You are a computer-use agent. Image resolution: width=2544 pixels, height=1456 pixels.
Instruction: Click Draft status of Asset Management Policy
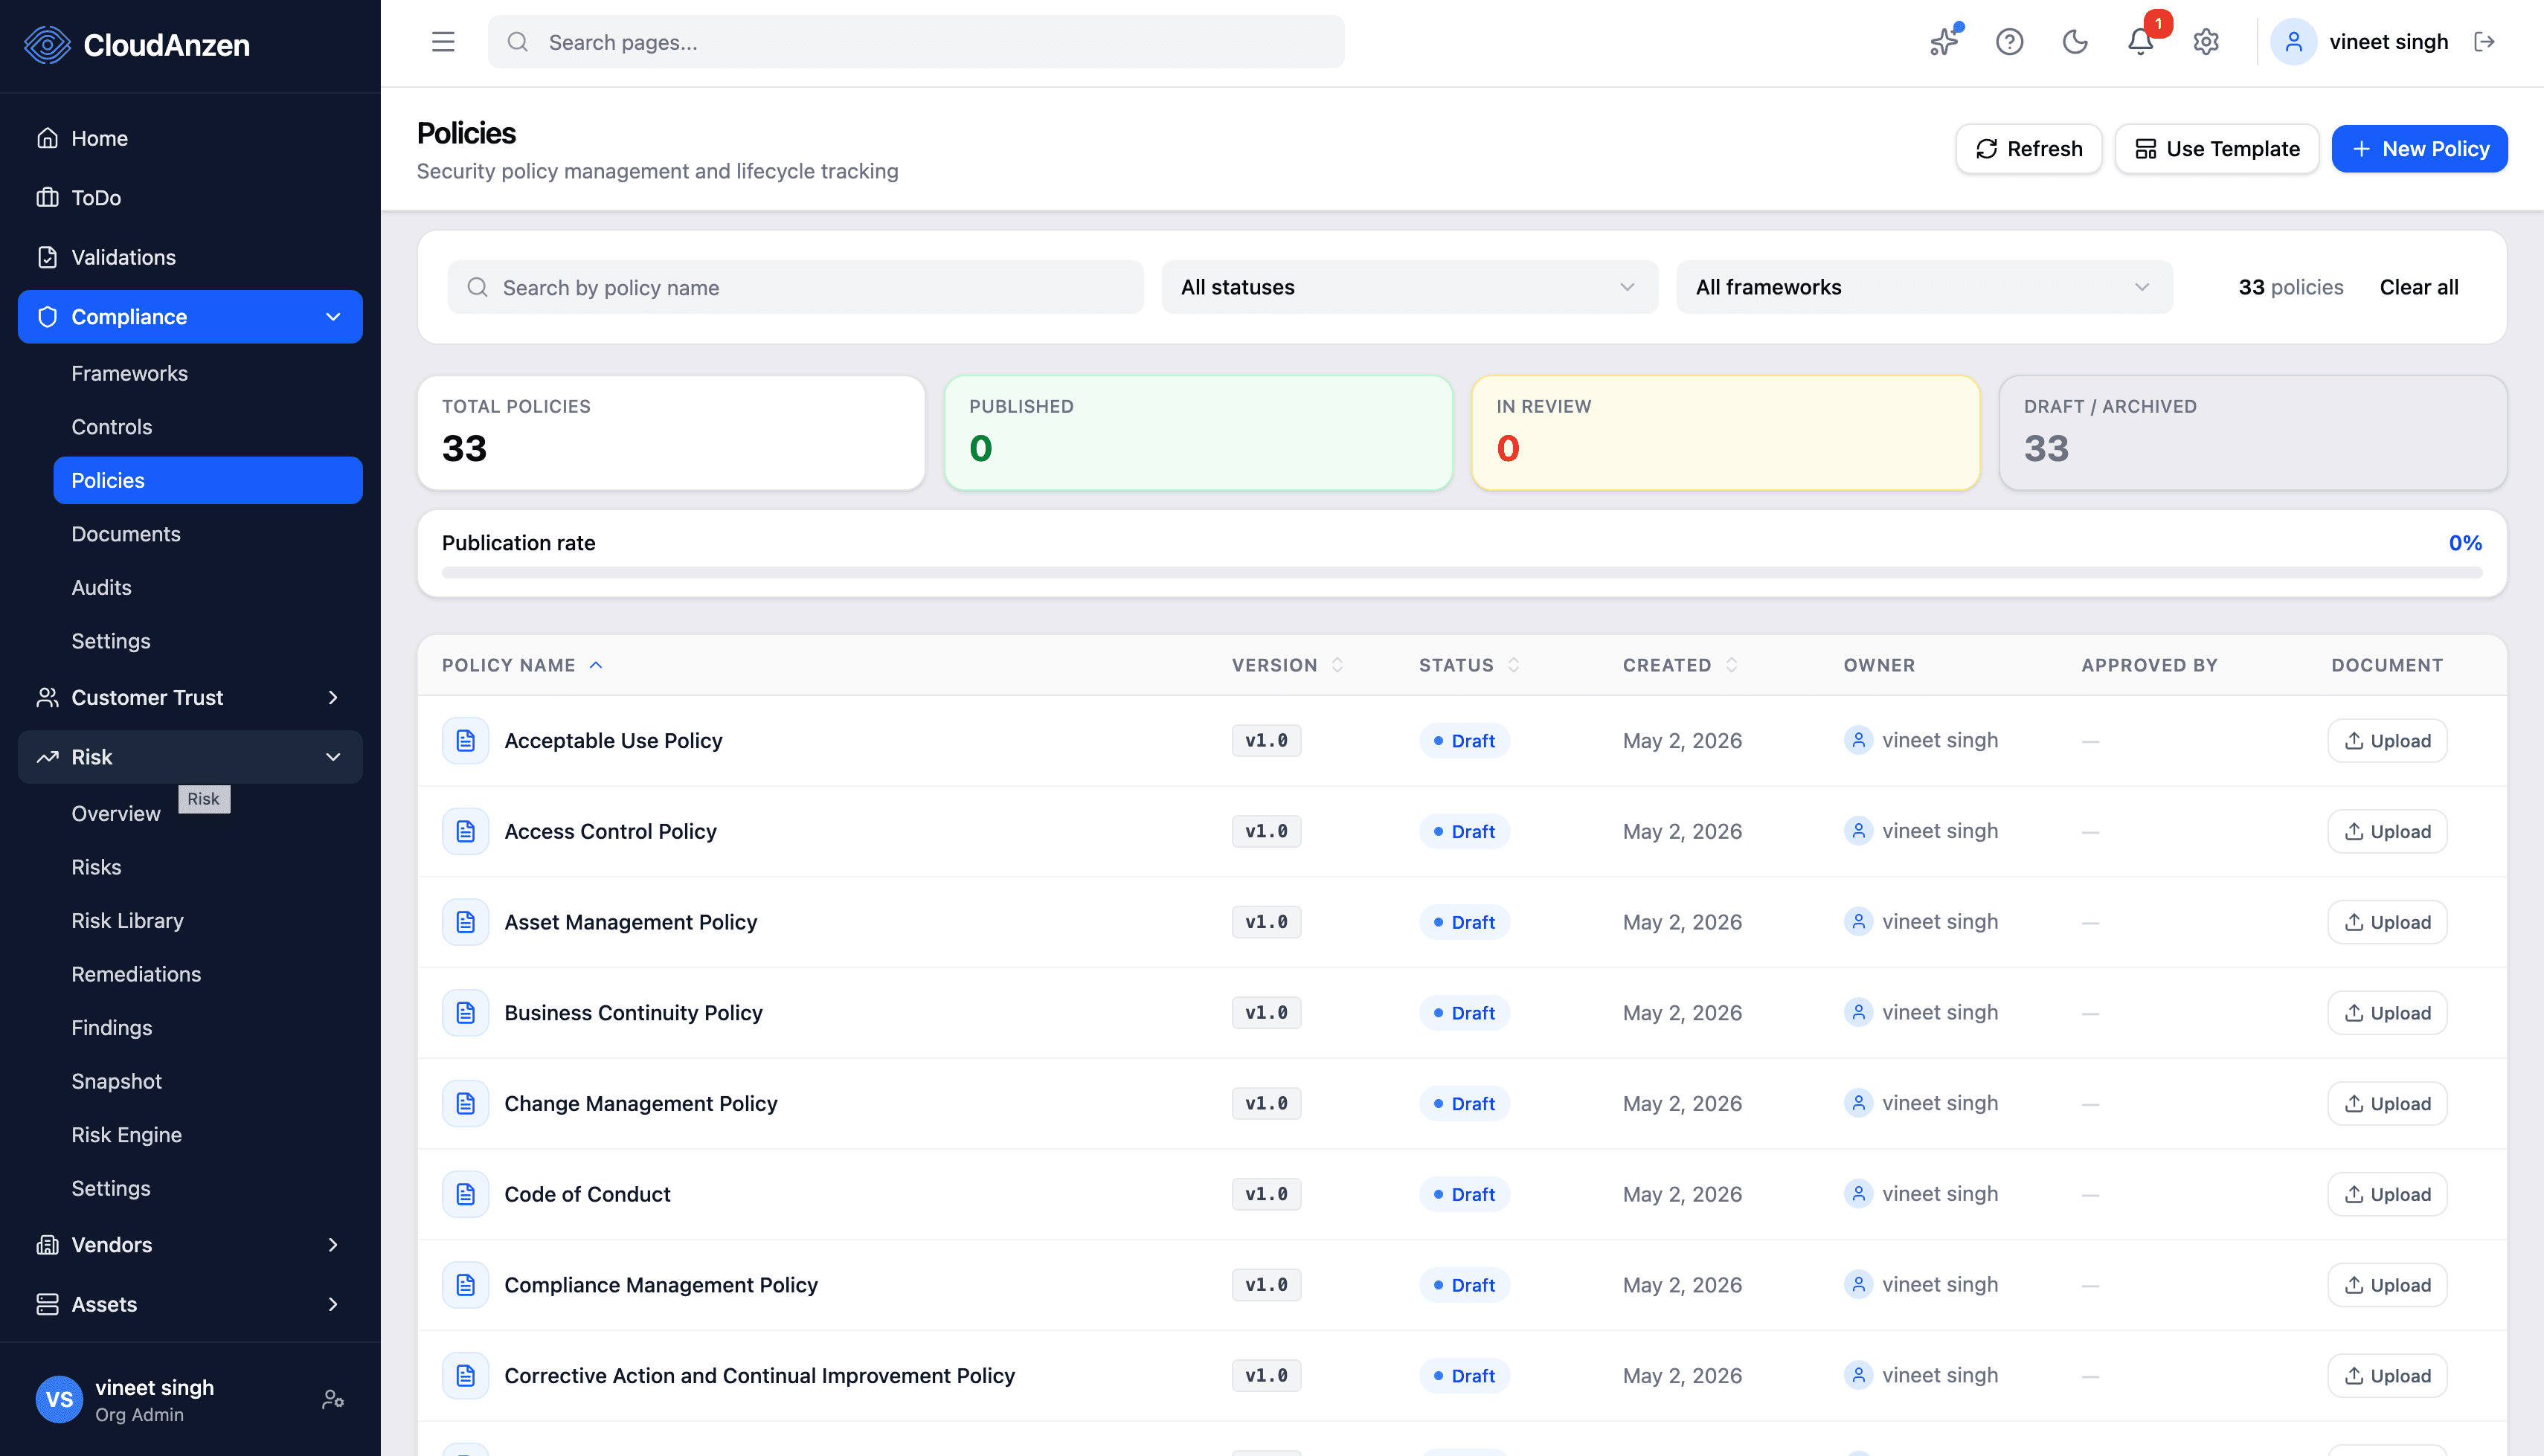[1464, 922]
